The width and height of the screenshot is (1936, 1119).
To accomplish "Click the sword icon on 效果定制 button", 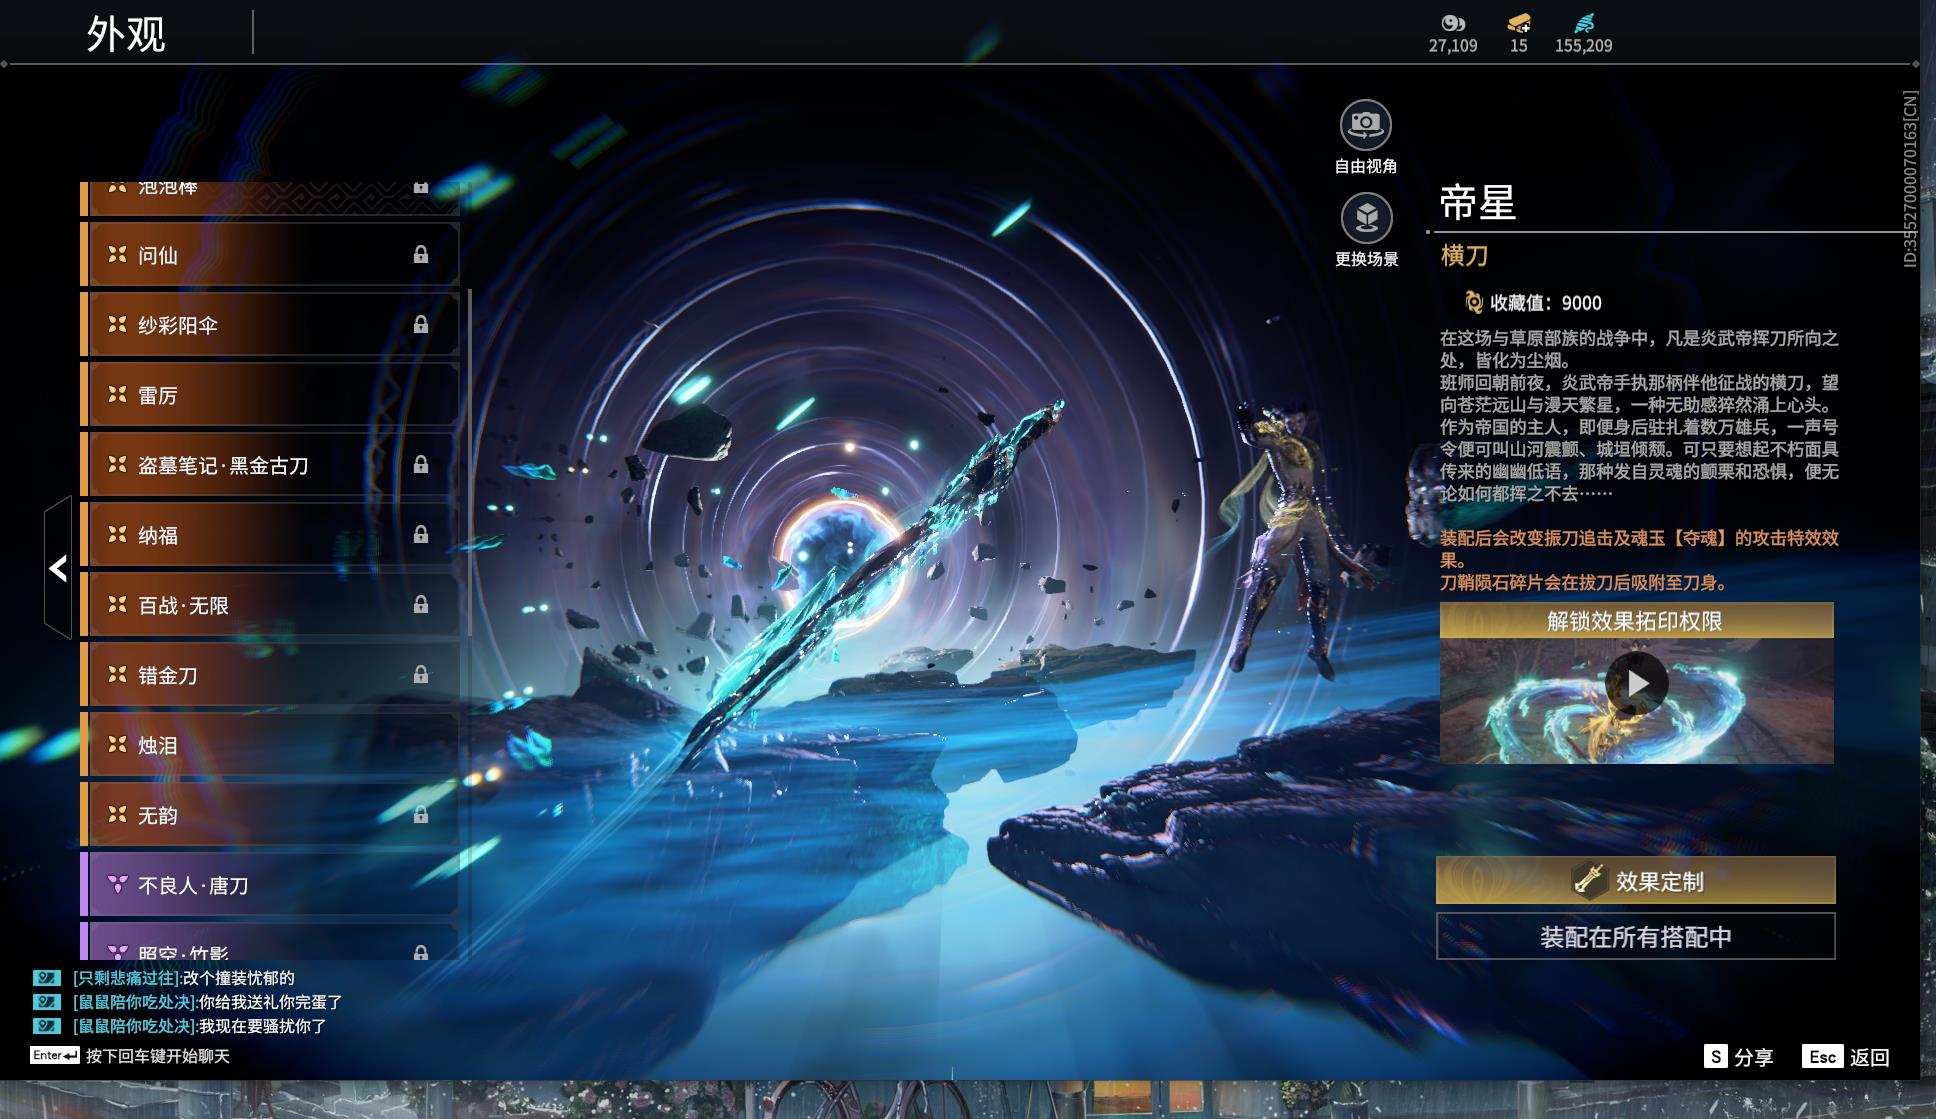I will point(1588,880).
